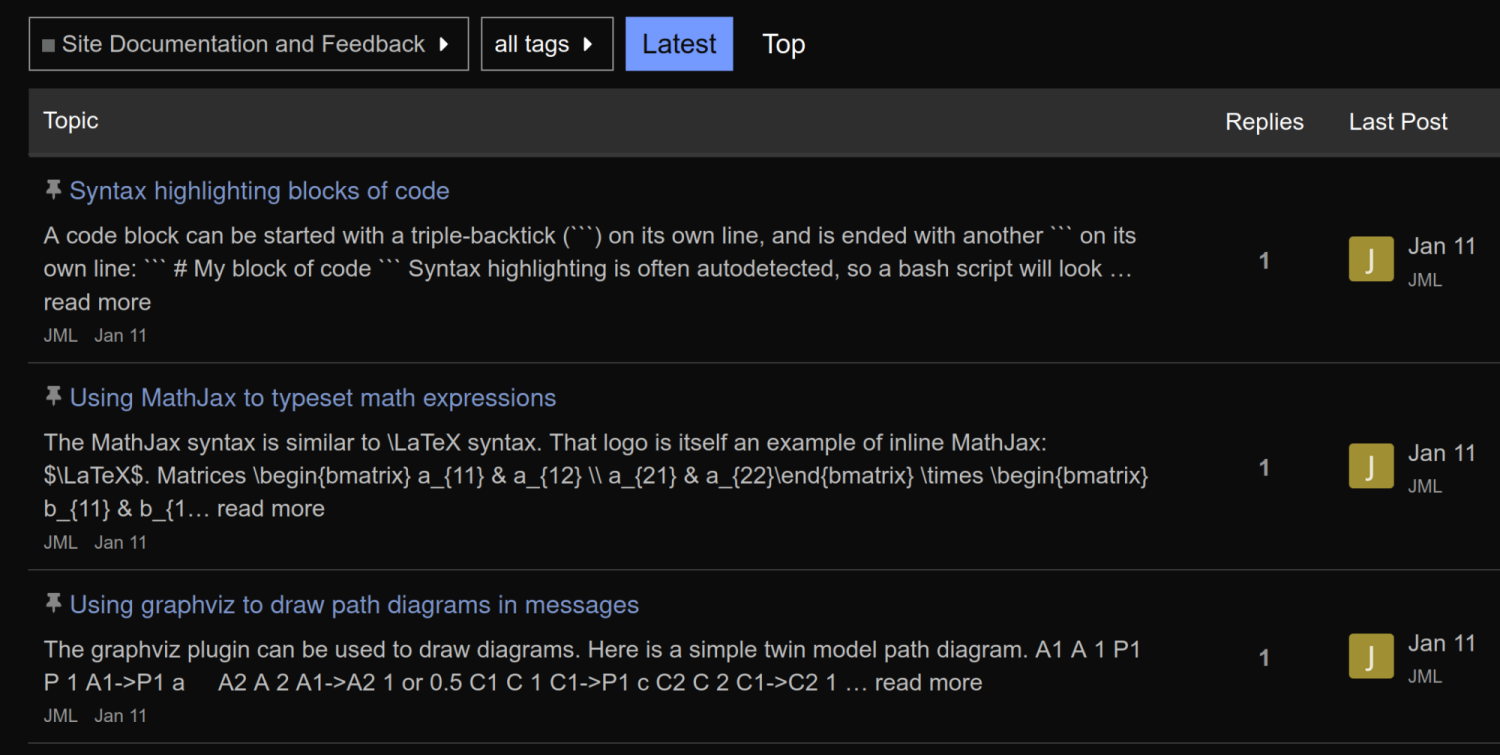Click read more in Syntax highlighting excerpt
This screenshot has width=1500, height=755.
click(97, 302)
